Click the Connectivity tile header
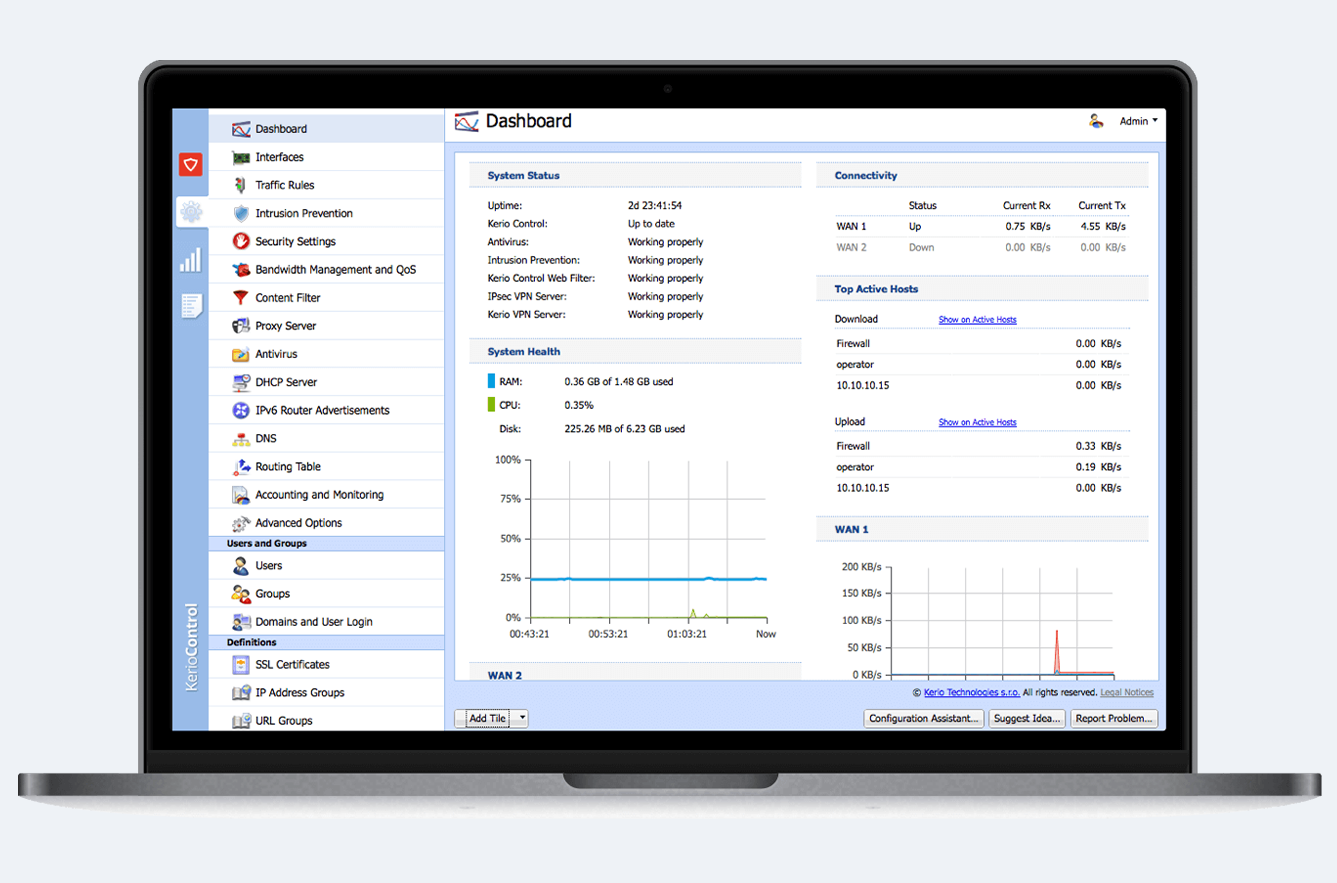 point(982,175)
